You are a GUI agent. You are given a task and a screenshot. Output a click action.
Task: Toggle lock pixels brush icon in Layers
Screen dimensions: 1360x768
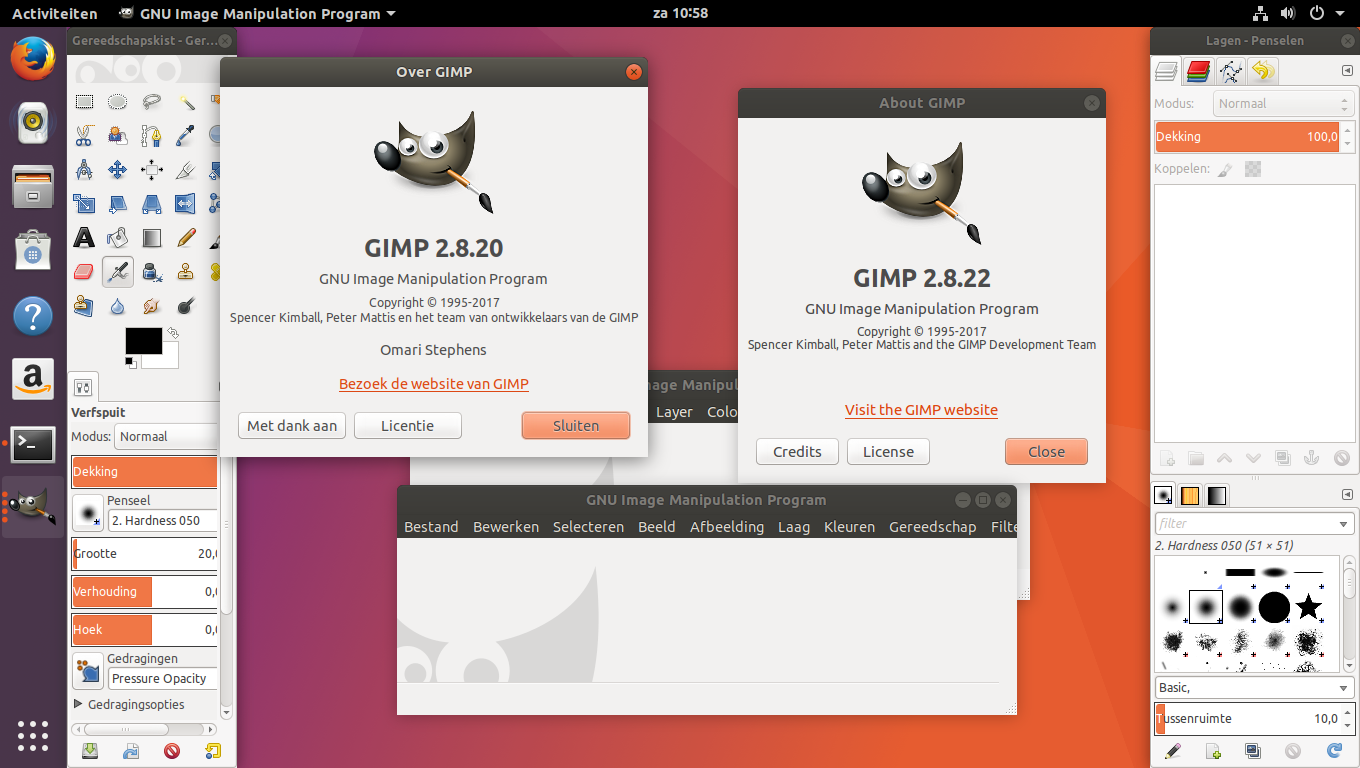click(1225, 170)
